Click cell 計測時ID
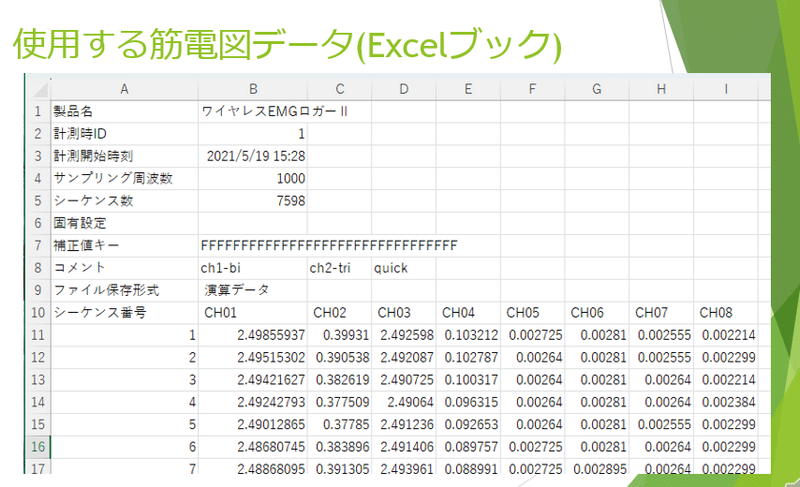 pyautogui.click(x=124, y=134)
